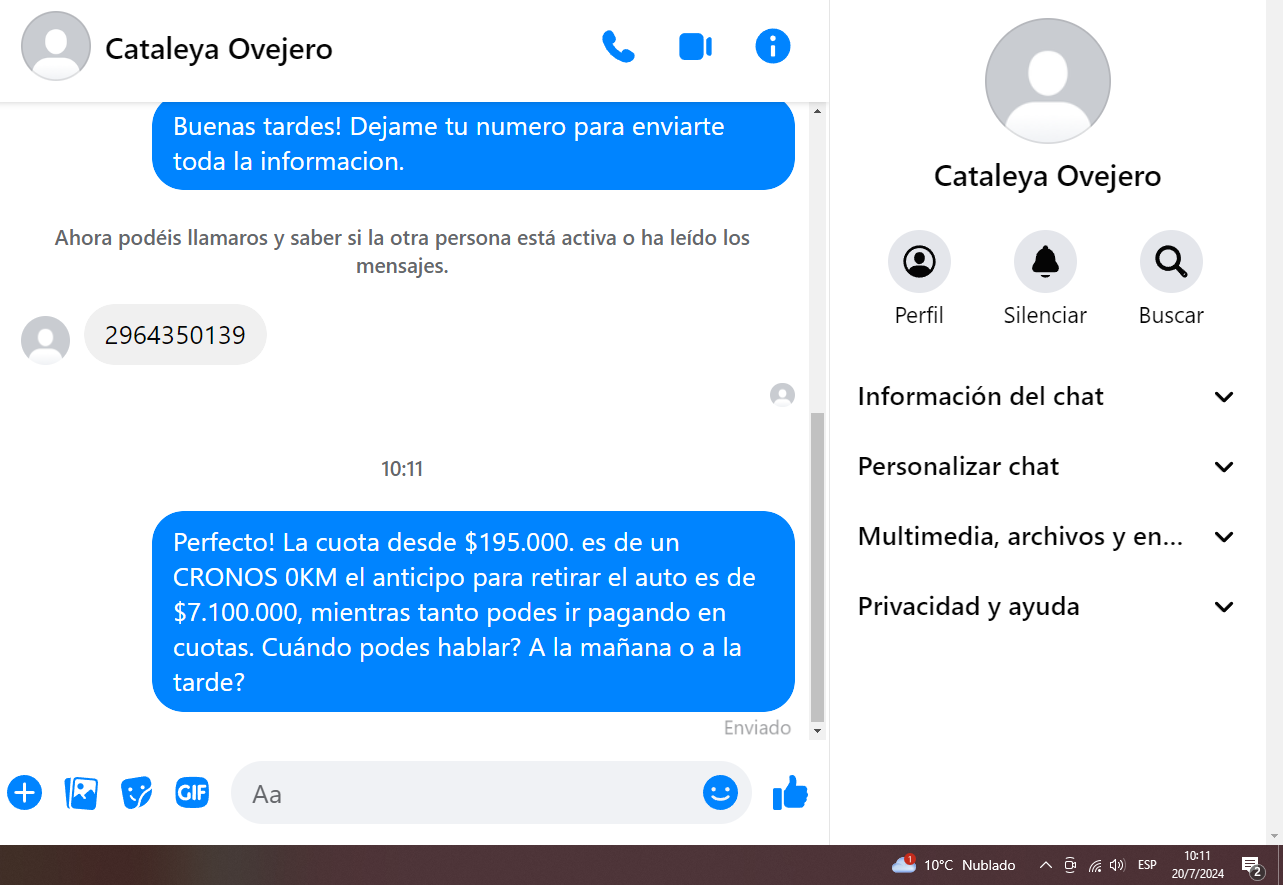Screen dimensions: 1283x885
Task: Open Cataleya's Perfil button
Action: [919, 279]
